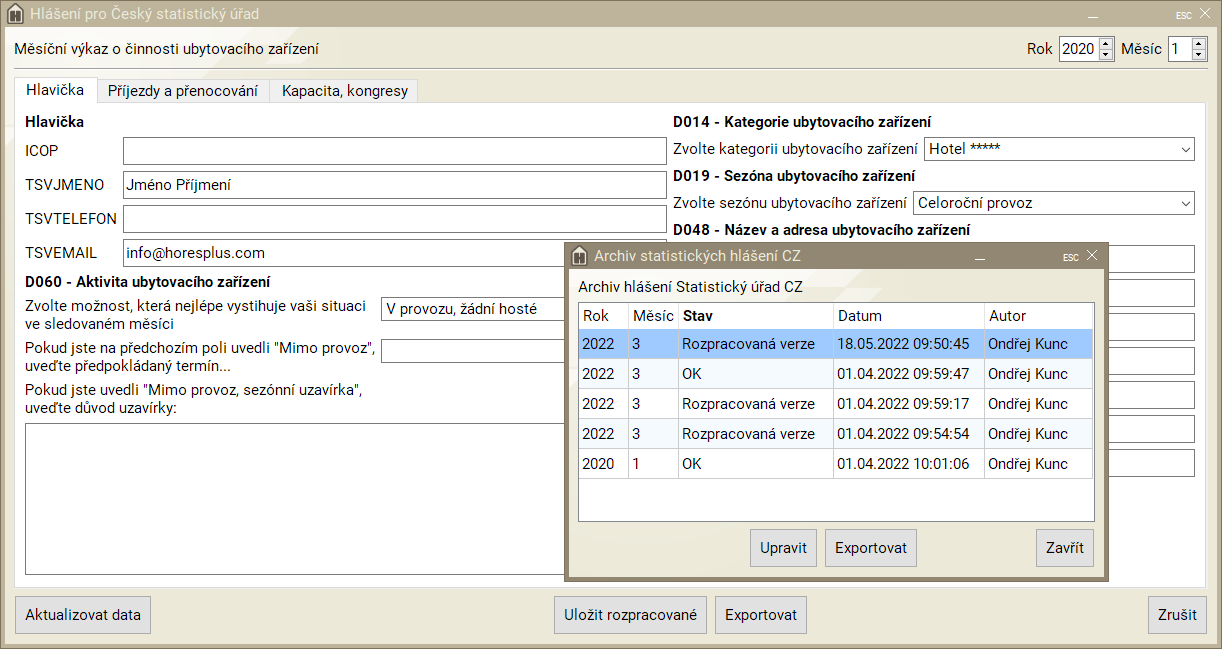Screen dimensions: 1222x649
Task: Click the main window's title bar house icon
Action: click(15, 15)
